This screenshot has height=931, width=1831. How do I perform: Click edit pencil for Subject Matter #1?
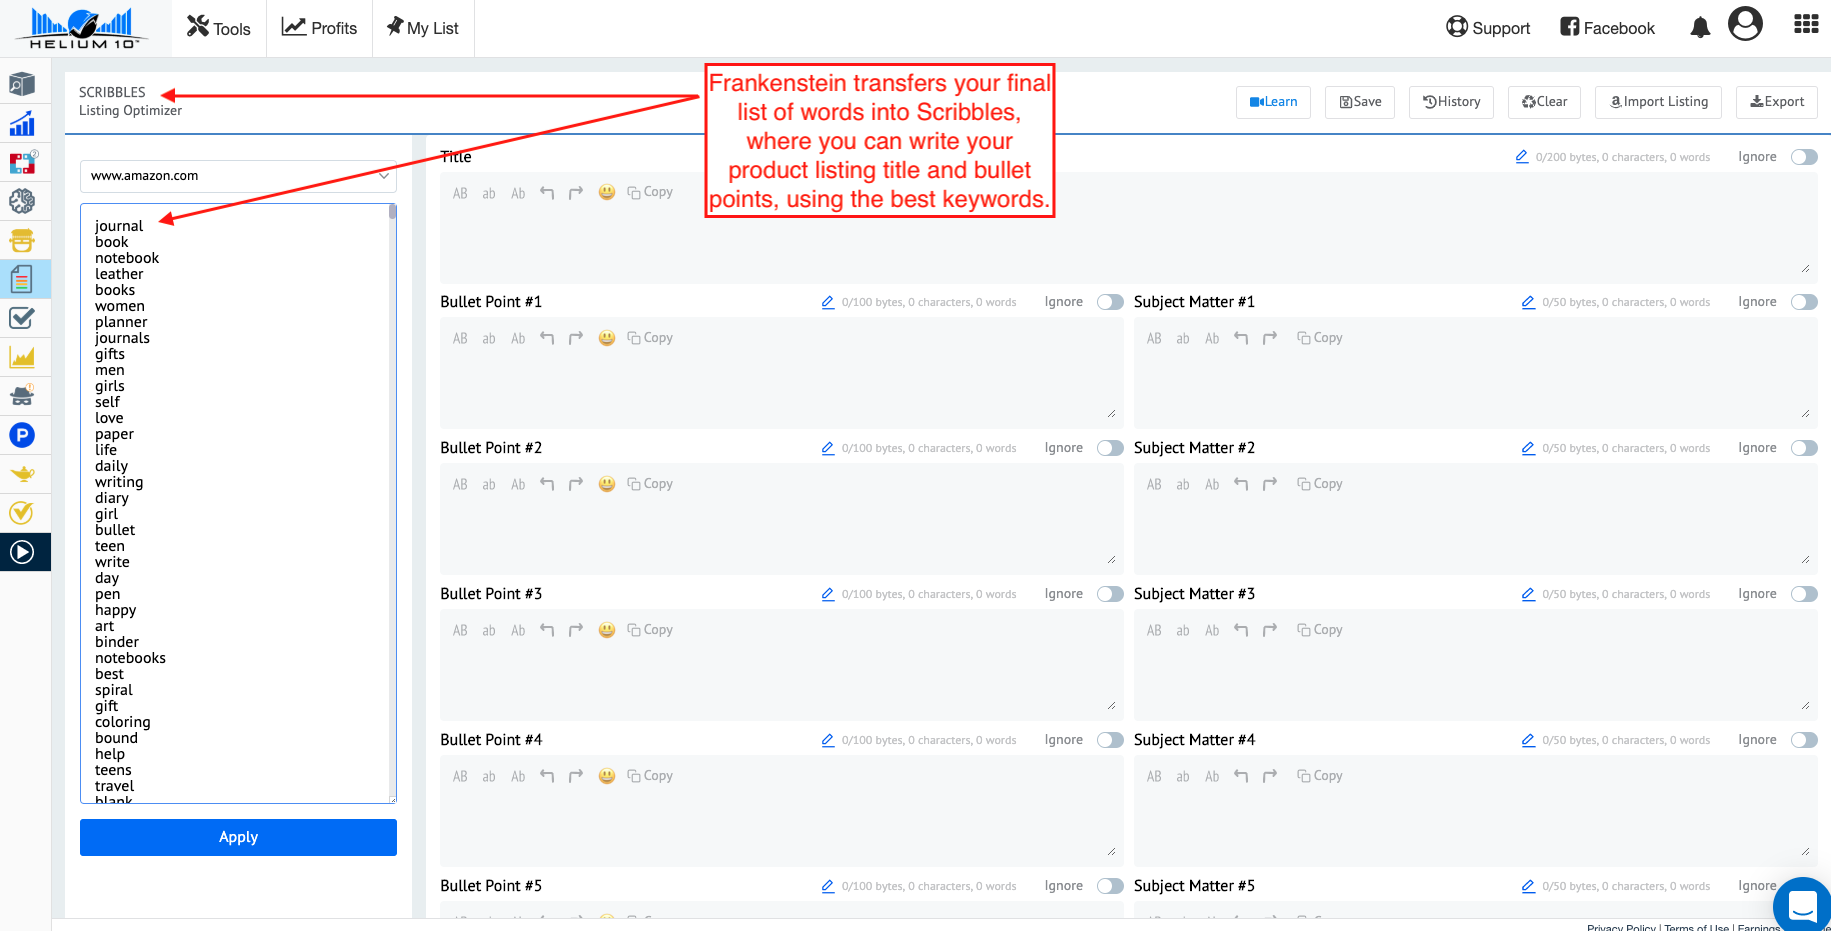pyautogui.click(x=1528, y=302)
